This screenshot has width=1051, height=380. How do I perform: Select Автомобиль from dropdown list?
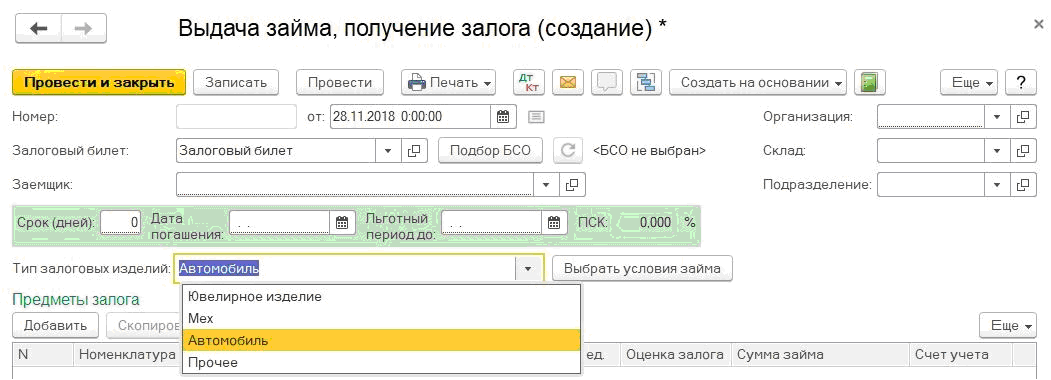pyautogui.click(x=381, y=340)
